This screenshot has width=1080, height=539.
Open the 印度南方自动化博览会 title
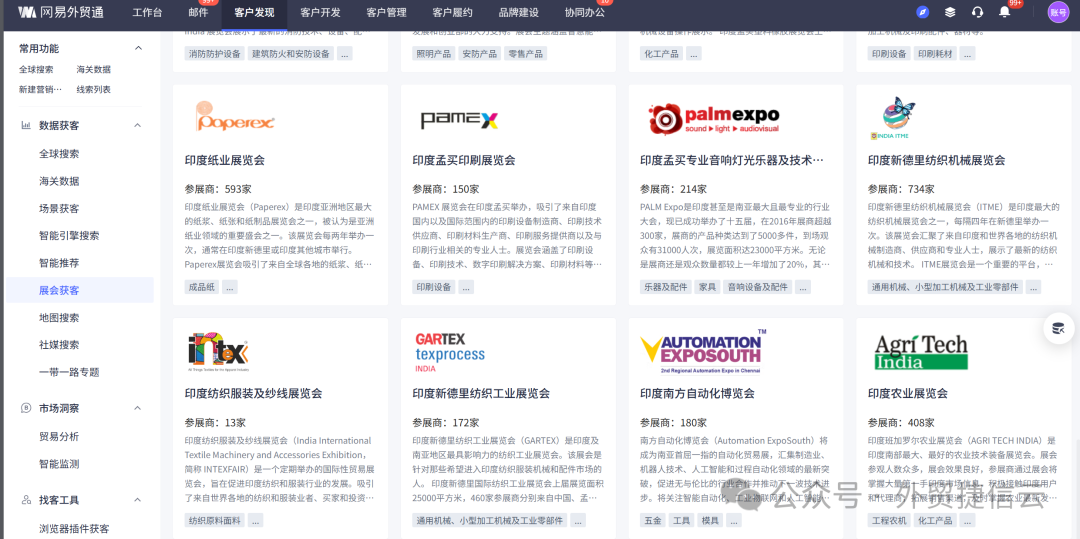coord(697,394)
